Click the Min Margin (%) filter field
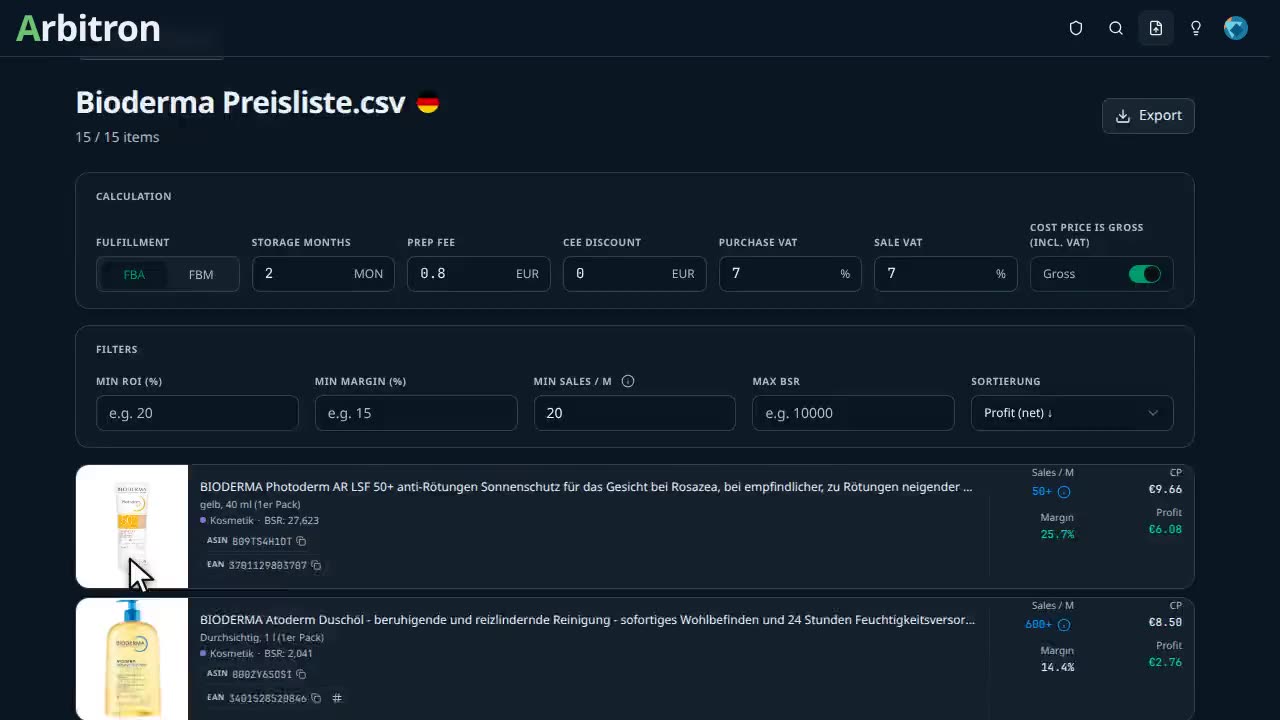This screenshot has height=720, width=1280. tap(416, 413)
